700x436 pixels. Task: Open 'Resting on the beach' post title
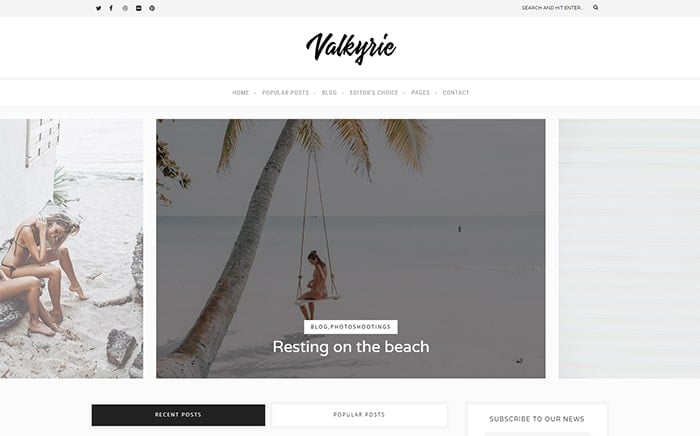[x=351, y=347]
